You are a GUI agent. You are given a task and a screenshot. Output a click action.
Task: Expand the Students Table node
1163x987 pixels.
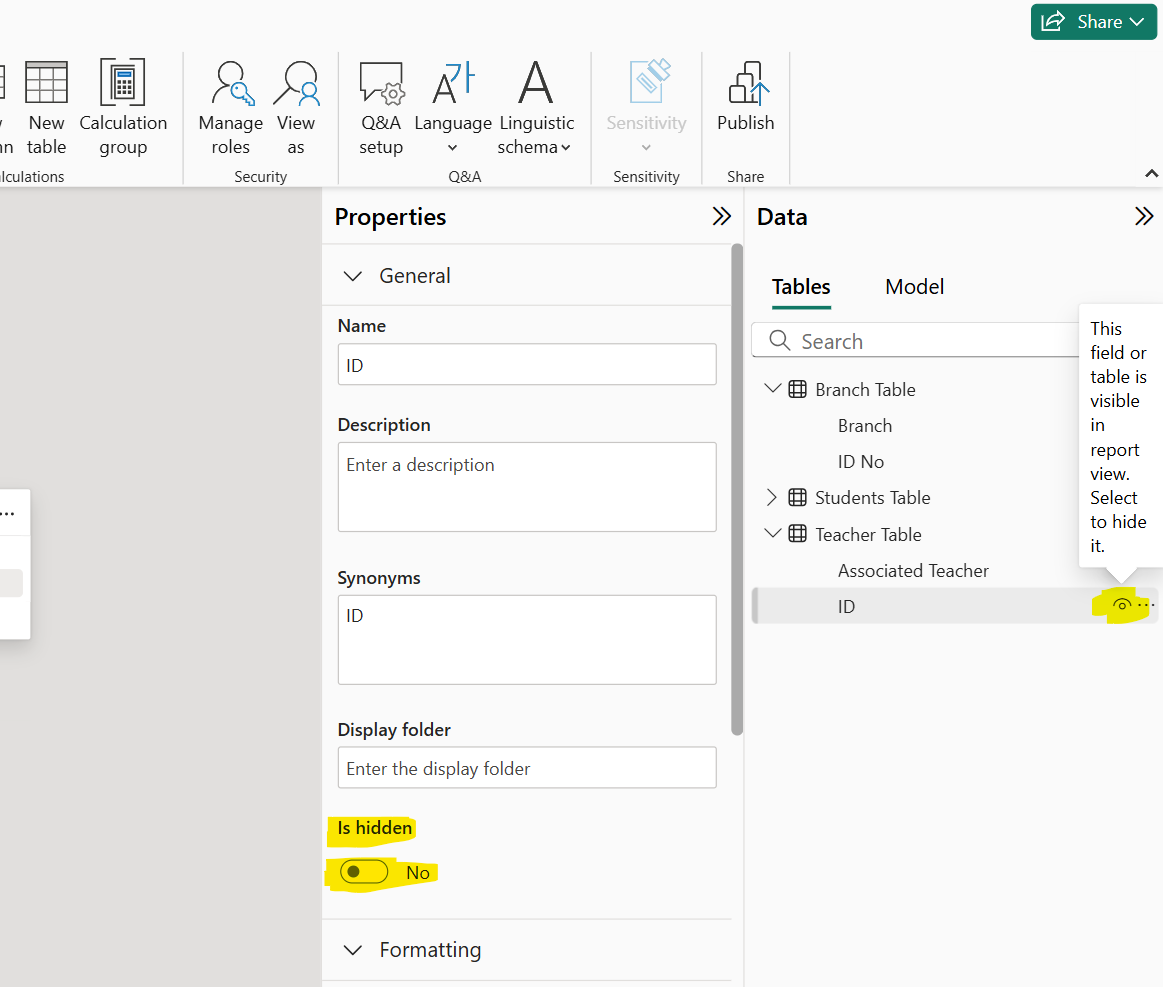pyautogui.click(x=772, y=497)
